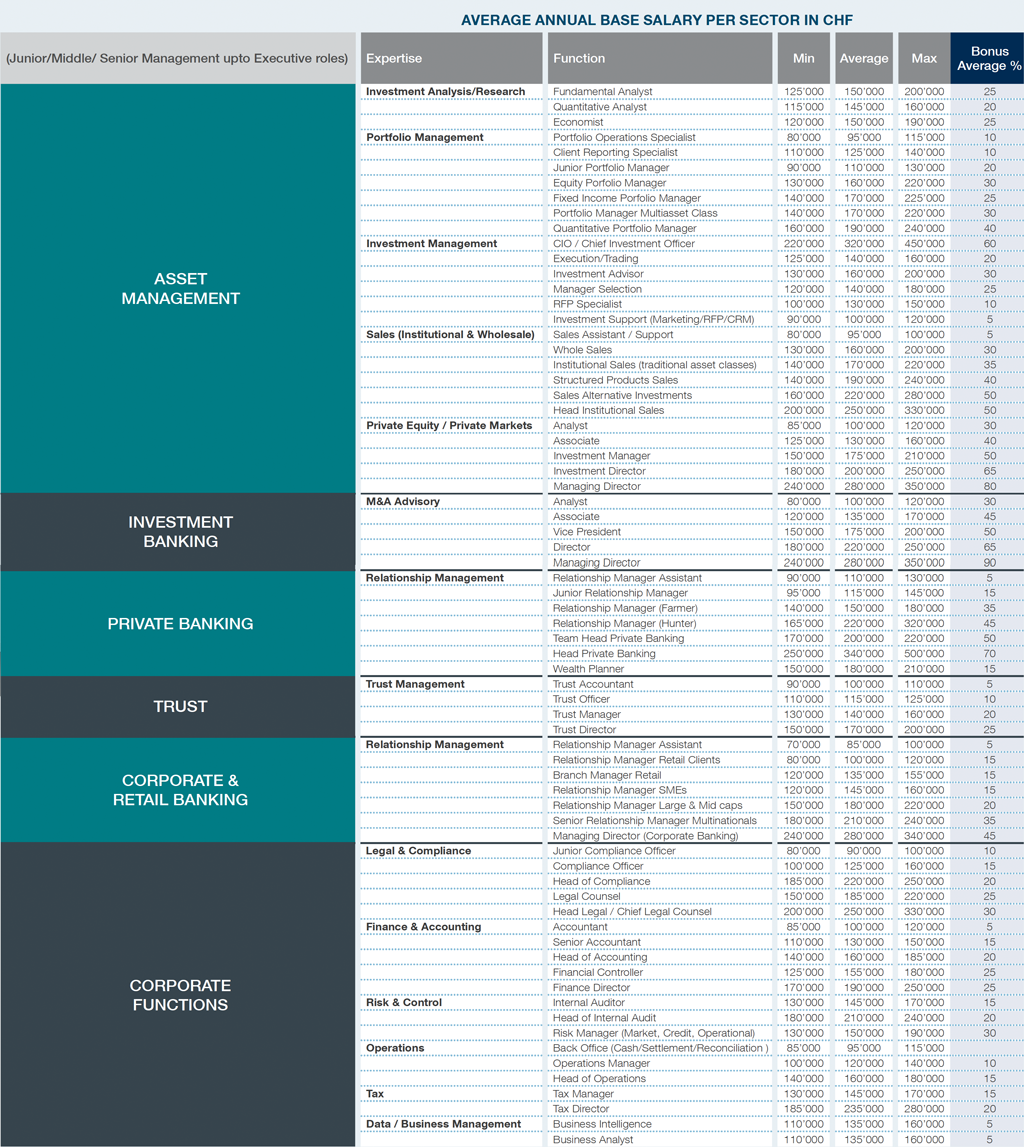This screenshot has width=1024, height=1147.
Task: Select the TRUST sector block
Action: click(x=178, y=707)
